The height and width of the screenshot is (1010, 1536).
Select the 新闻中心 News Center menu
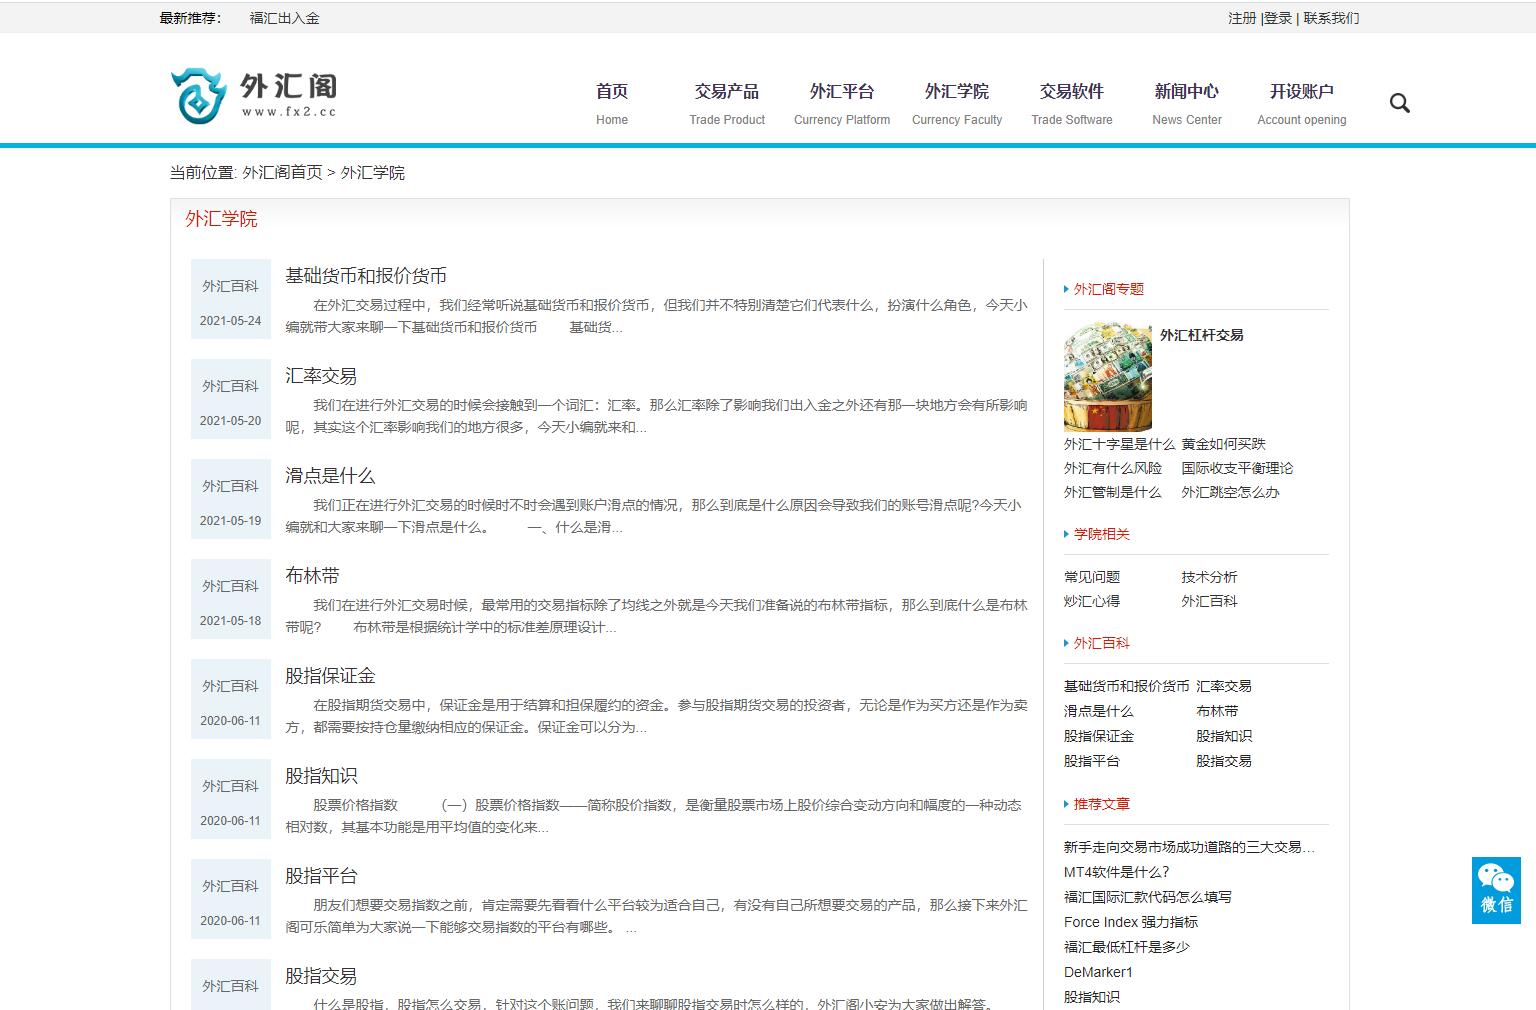[x=1186, y=91]
